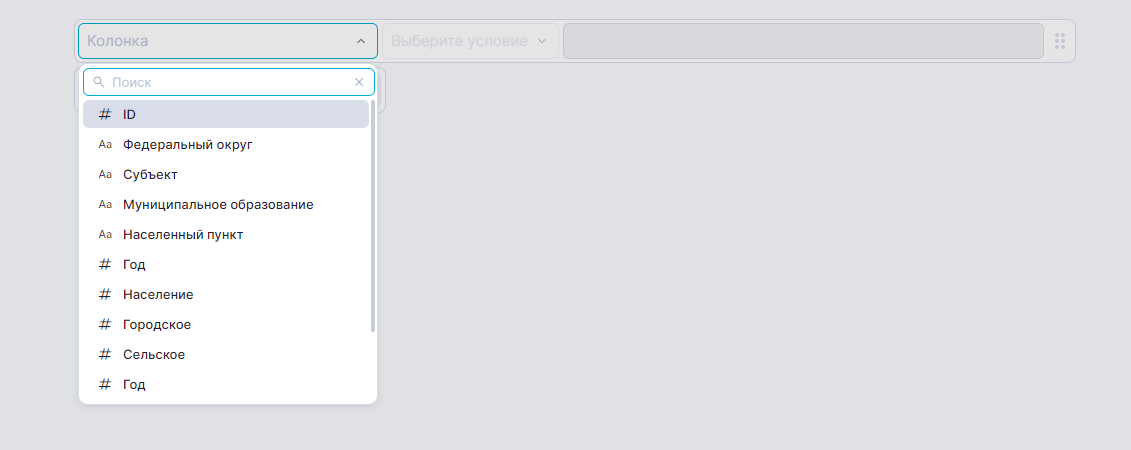Click the hash icon beside ID

(x=105, y=115)
